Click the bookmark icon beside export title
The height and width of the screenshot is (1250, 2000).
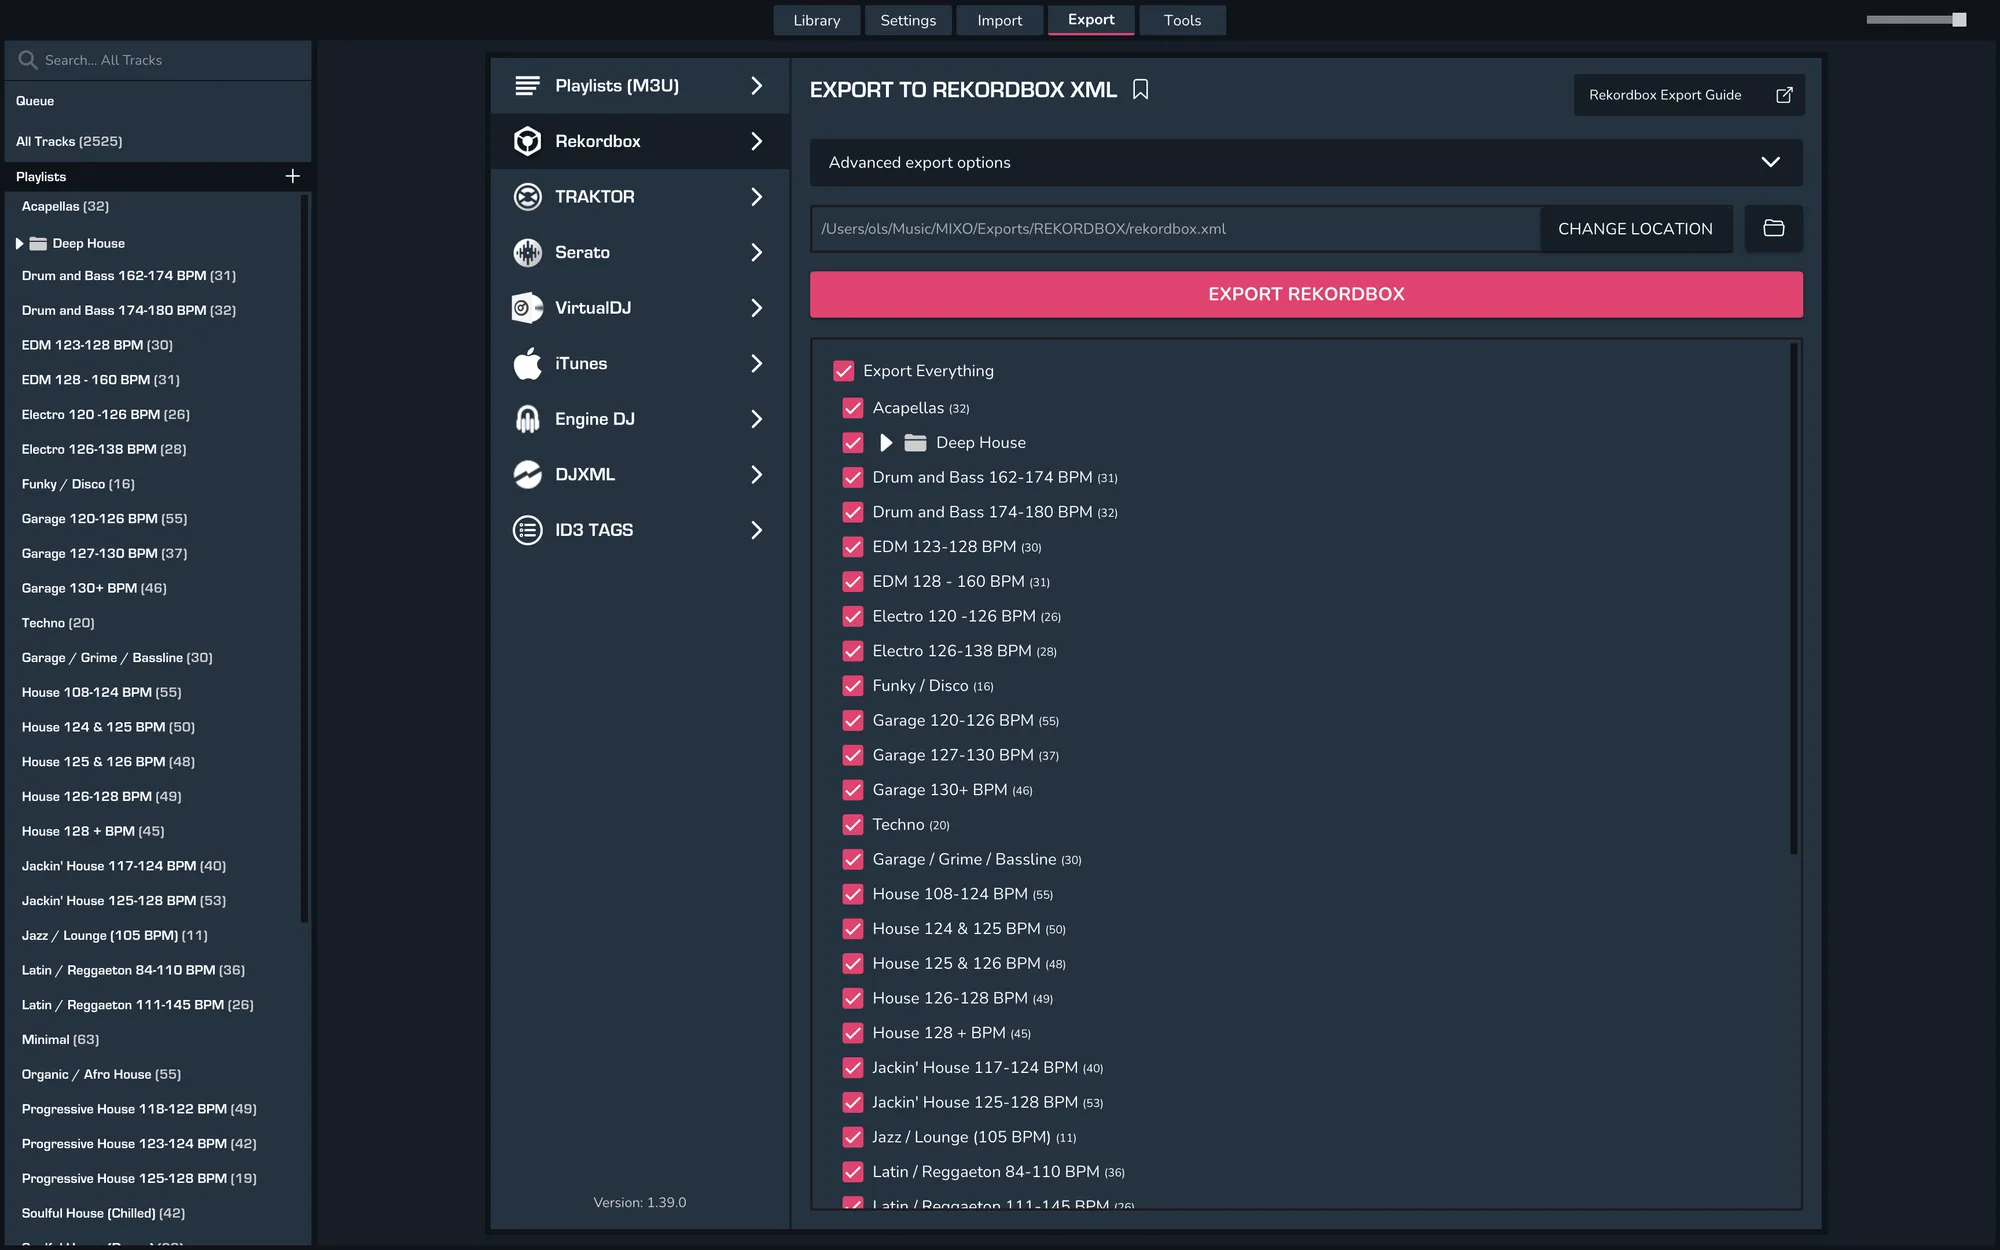tap(1140, 90)
